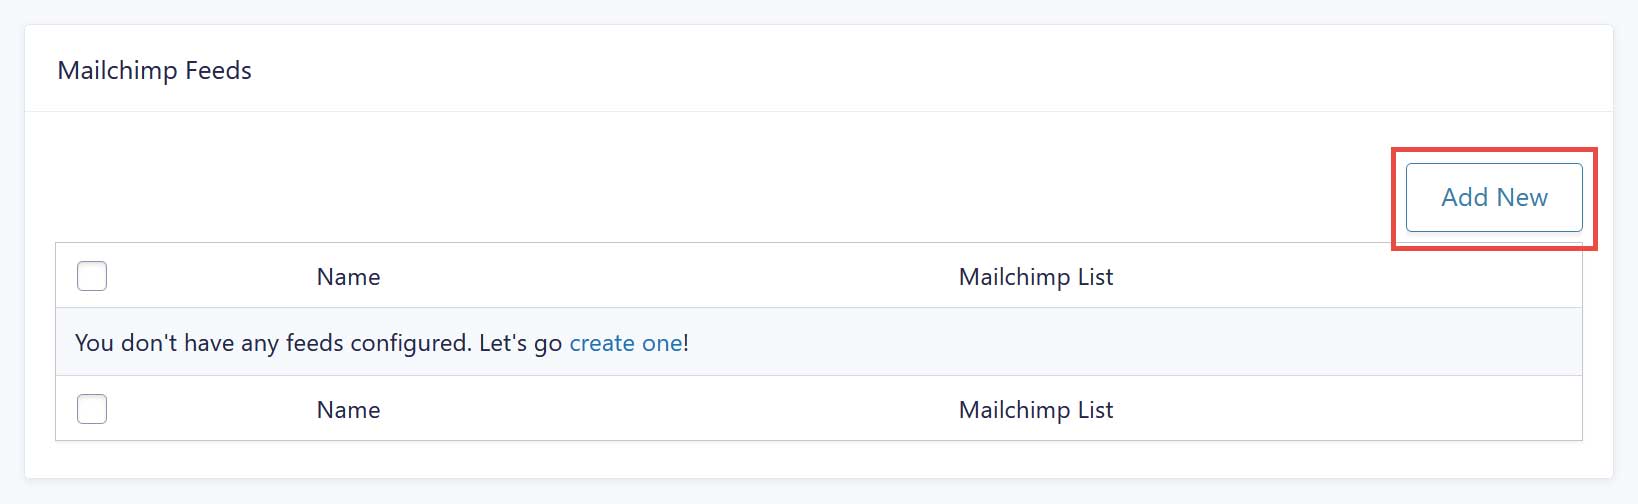The width and height of the screenshot is (1638, 504).
Task: Click the bottom Name column label
Action: (x=348, y=410)
